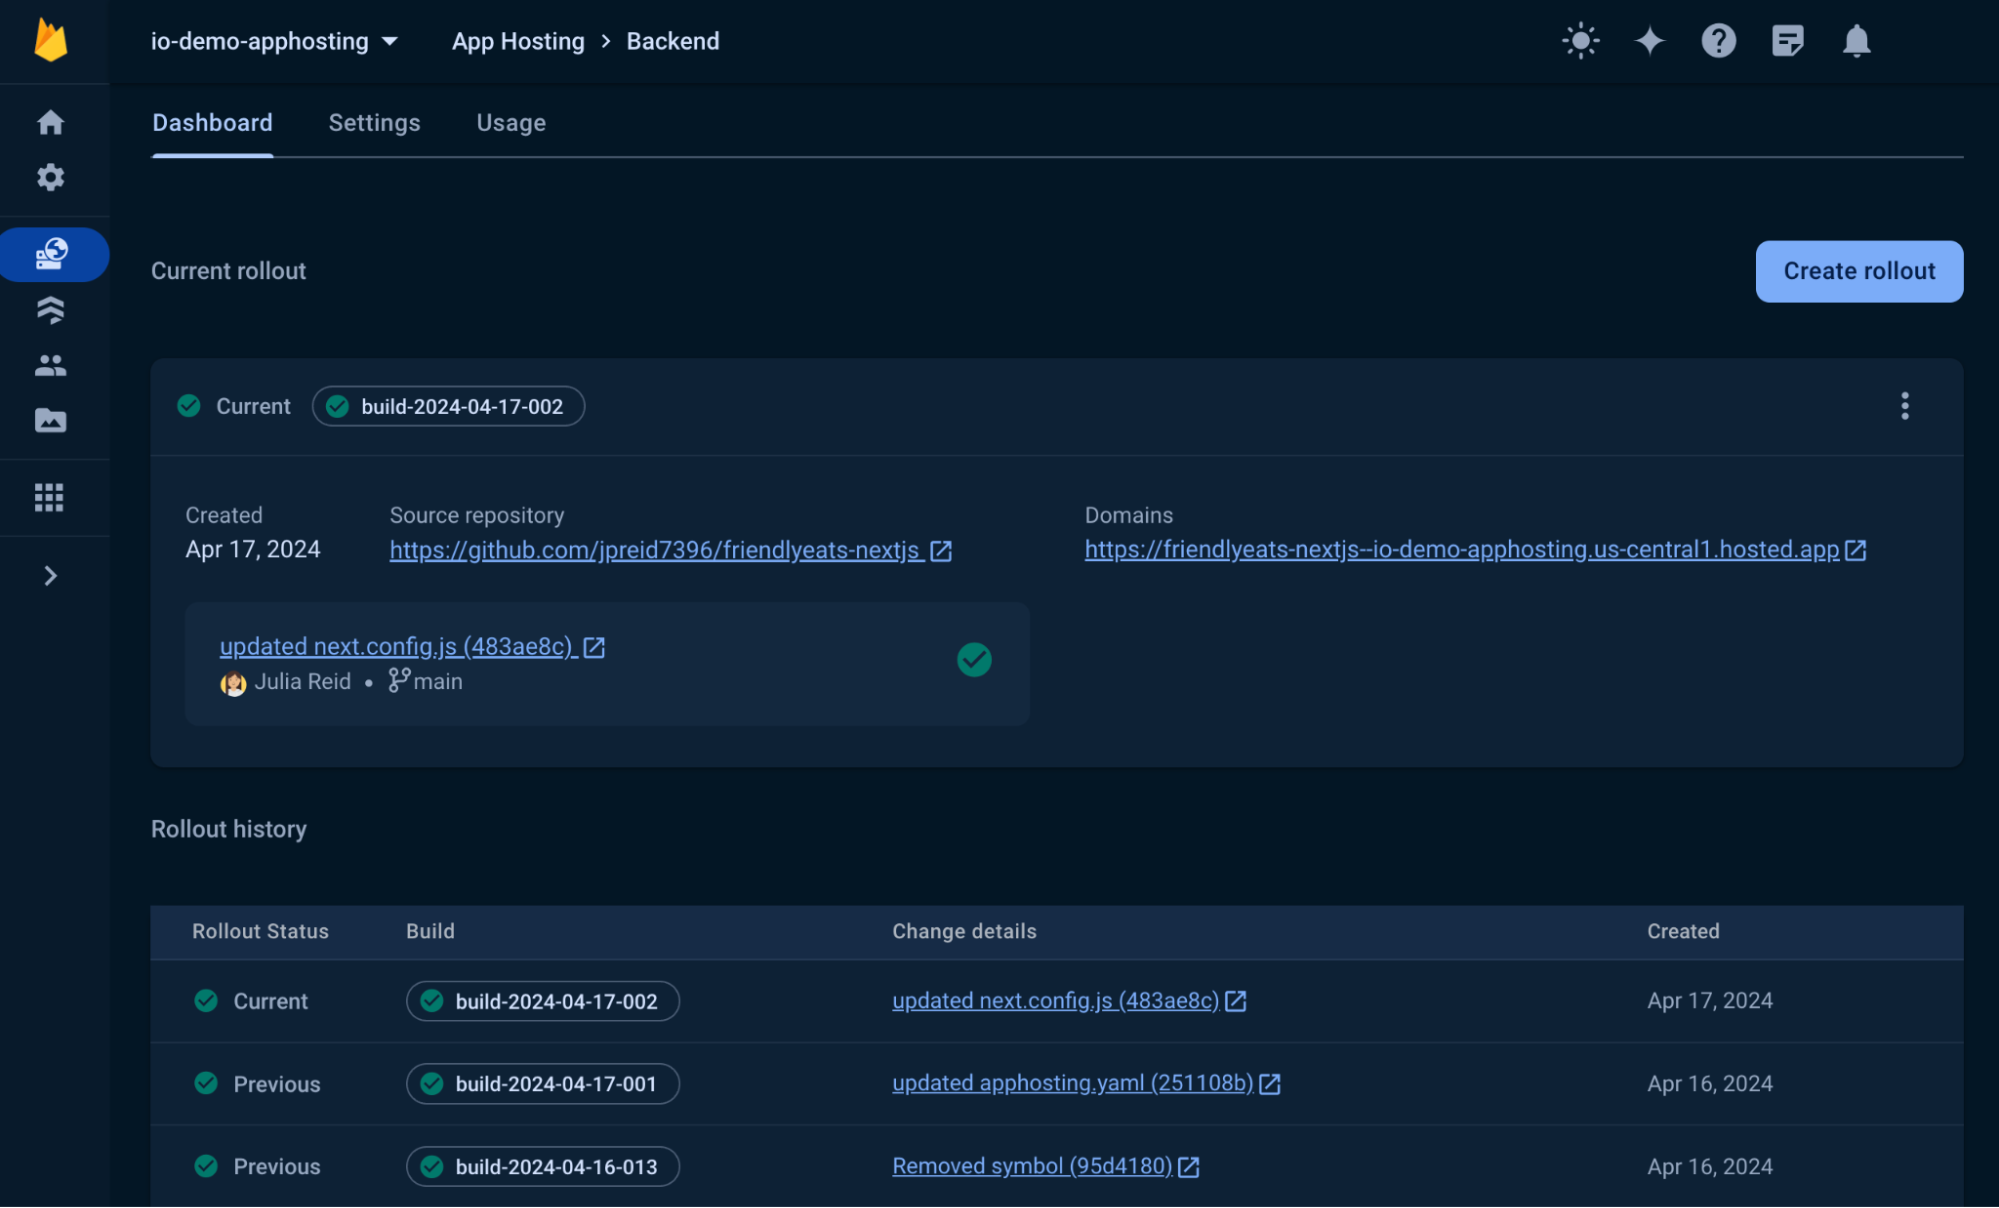Toggle light/dark mode sun icon
This screenshot has width=1999, height=1208.
[1581, 40]
